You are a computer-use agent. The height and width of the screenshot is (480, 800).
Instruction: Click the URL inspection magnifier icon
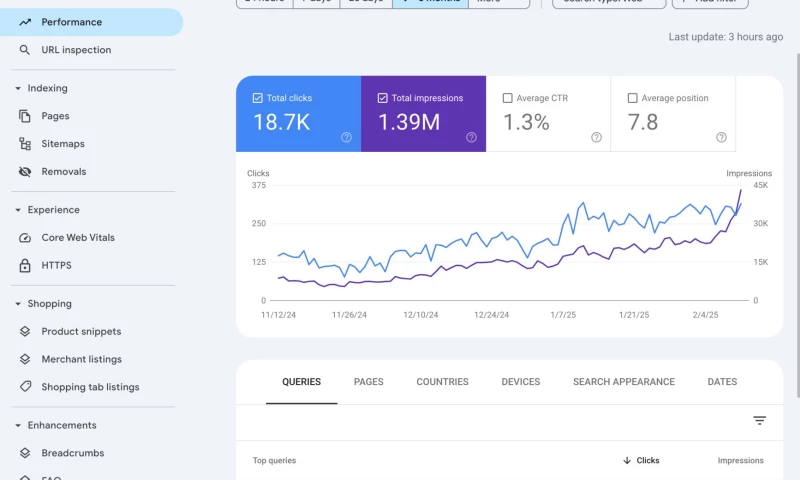pyautogui.click(x=25, y=50)
